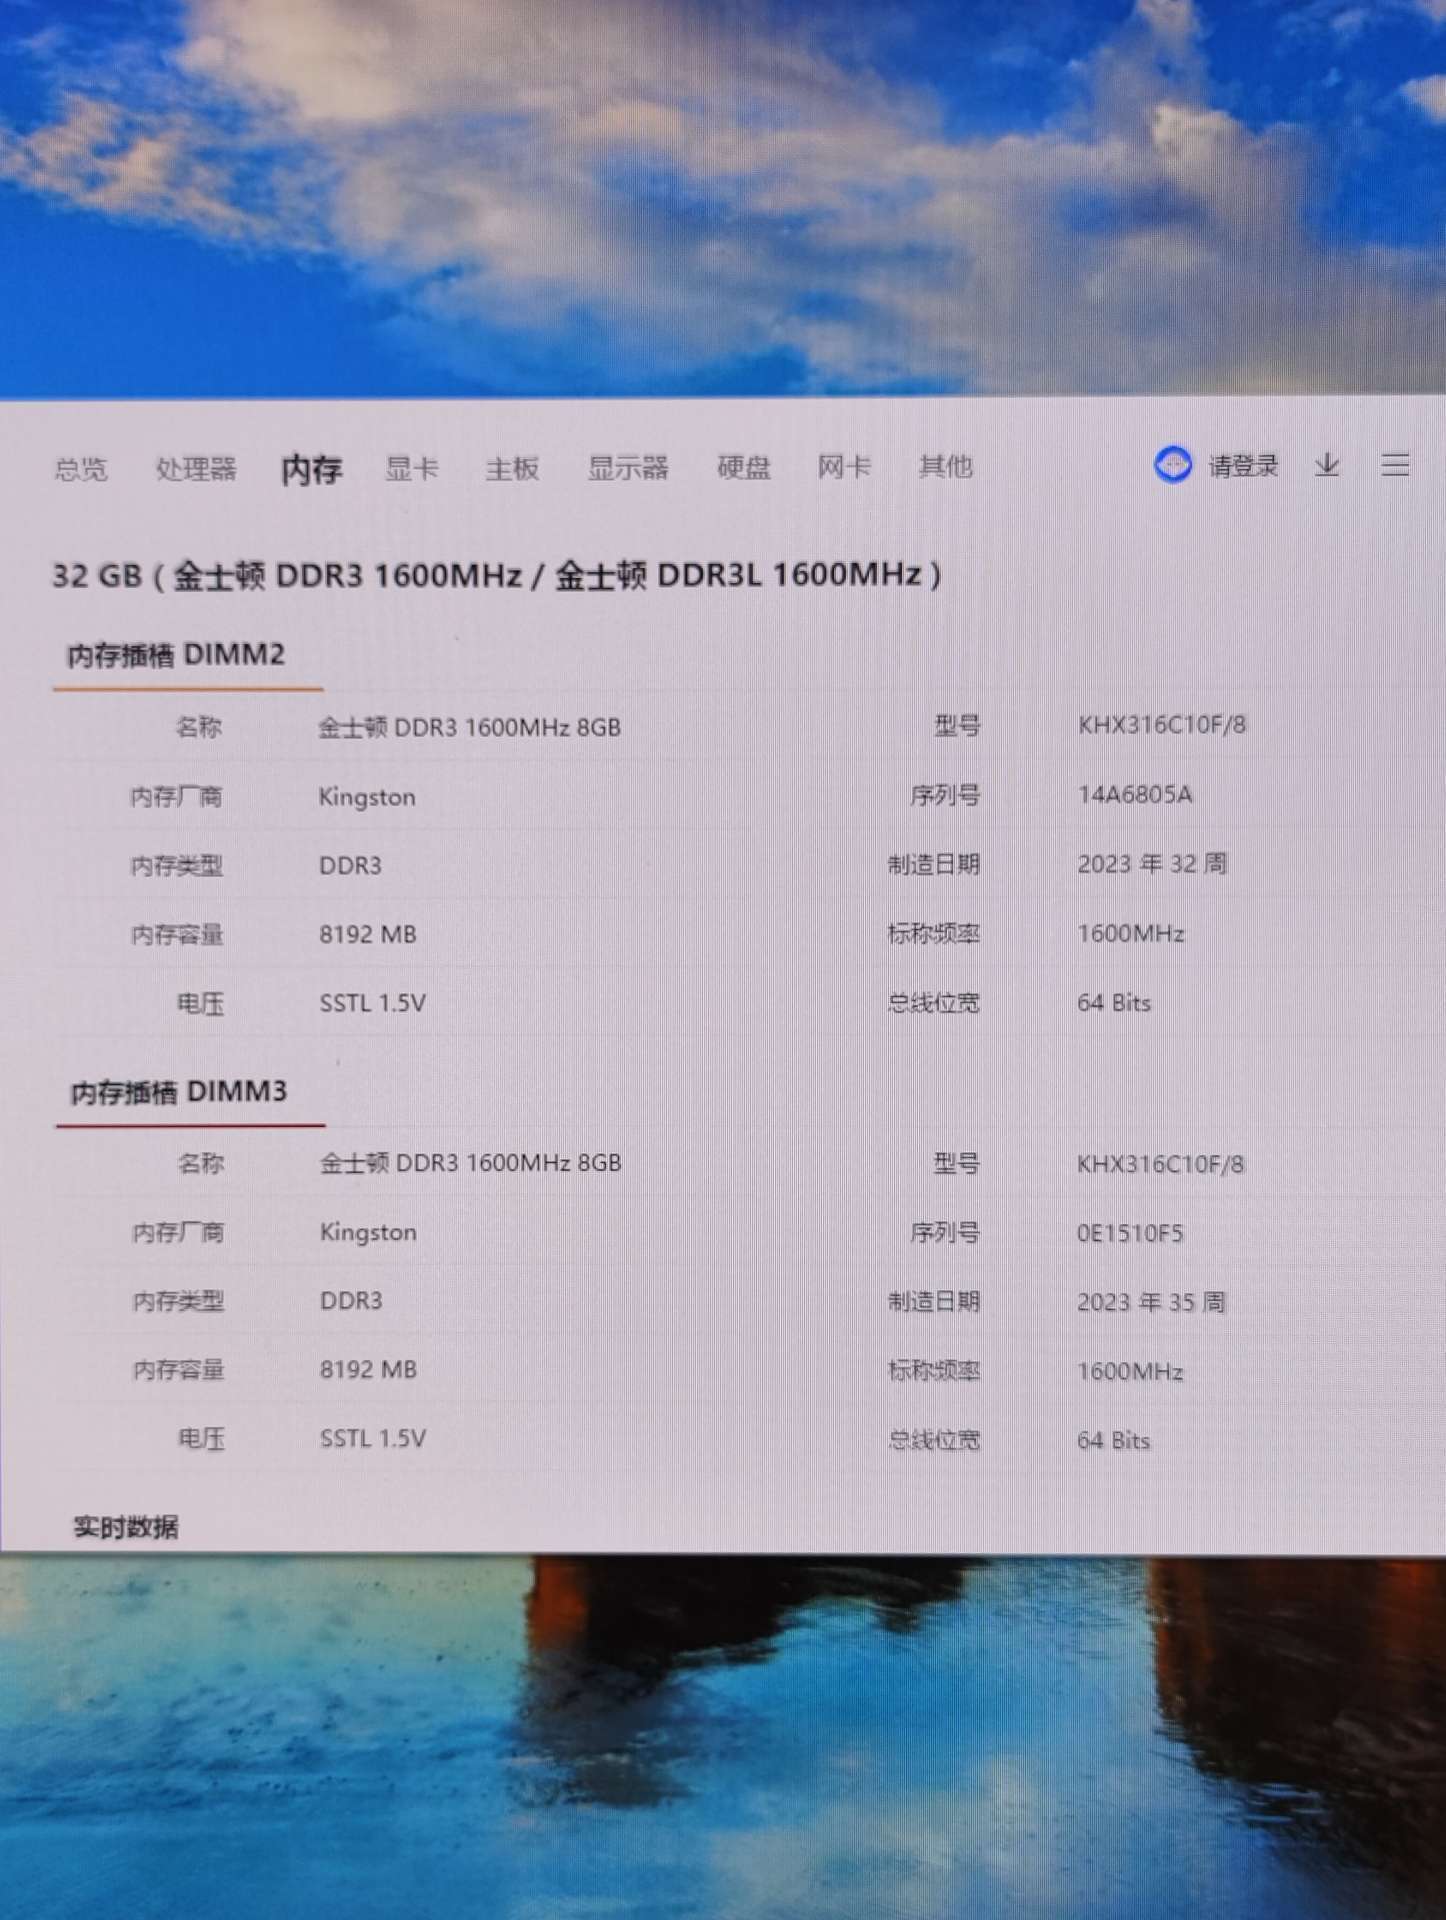Click DIMM2 memory type DDR3 value
1446x1920 pixels.
point(350,866)
